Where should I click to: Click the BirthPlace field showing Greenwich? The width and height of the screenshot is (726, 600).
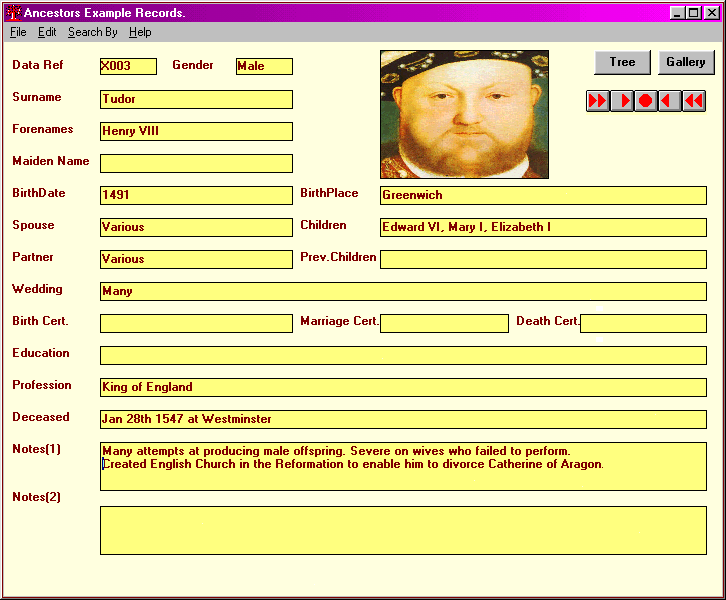(x=543, y=195)
